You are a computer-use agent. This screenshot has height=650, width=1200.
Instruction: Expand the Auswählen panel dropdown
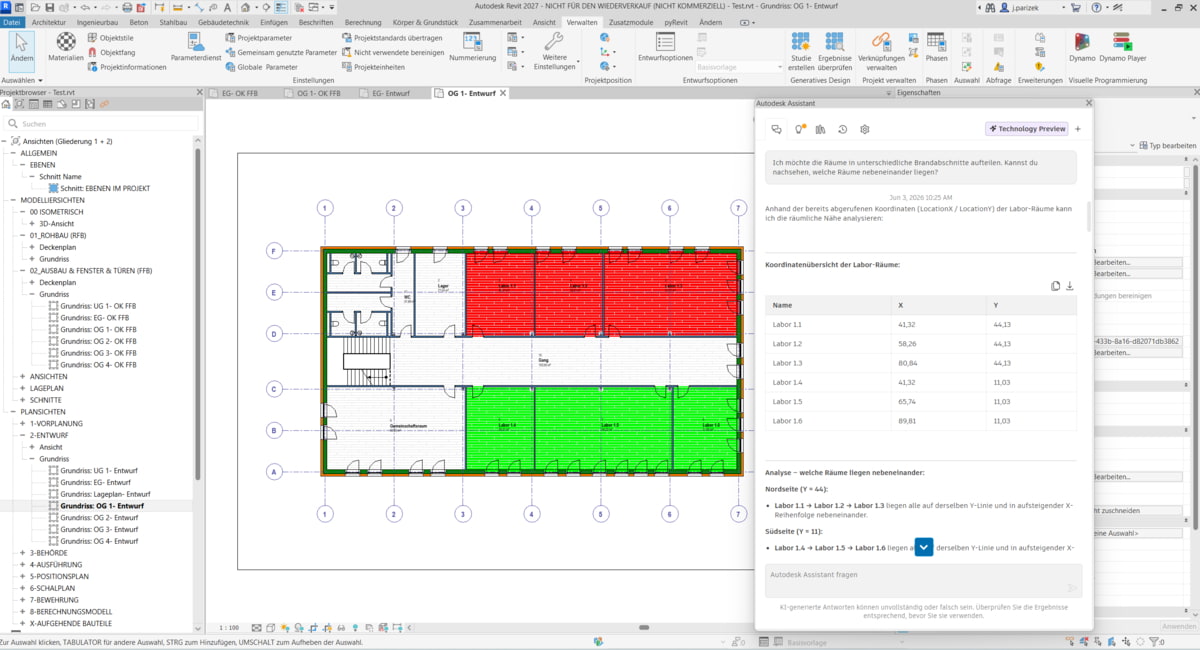coord(22,80)
